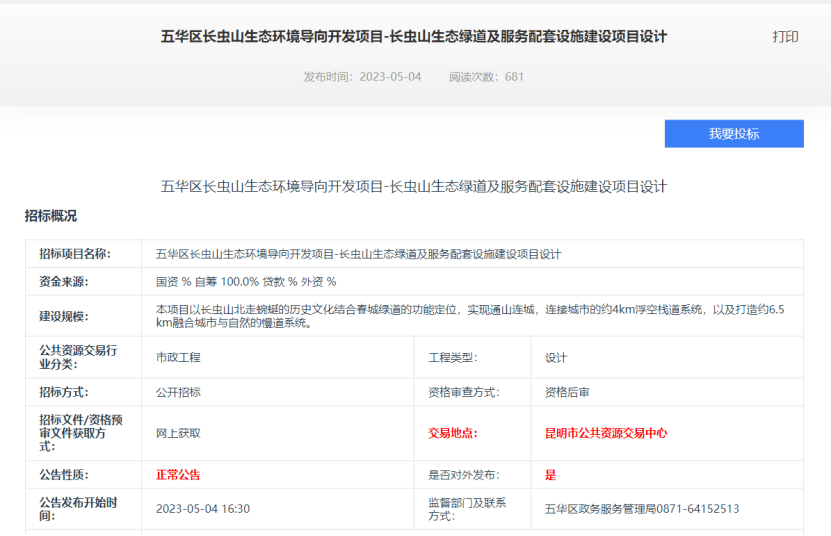Select the 市政工程 classification value
The image size is (831, 536).
point(178,357)
